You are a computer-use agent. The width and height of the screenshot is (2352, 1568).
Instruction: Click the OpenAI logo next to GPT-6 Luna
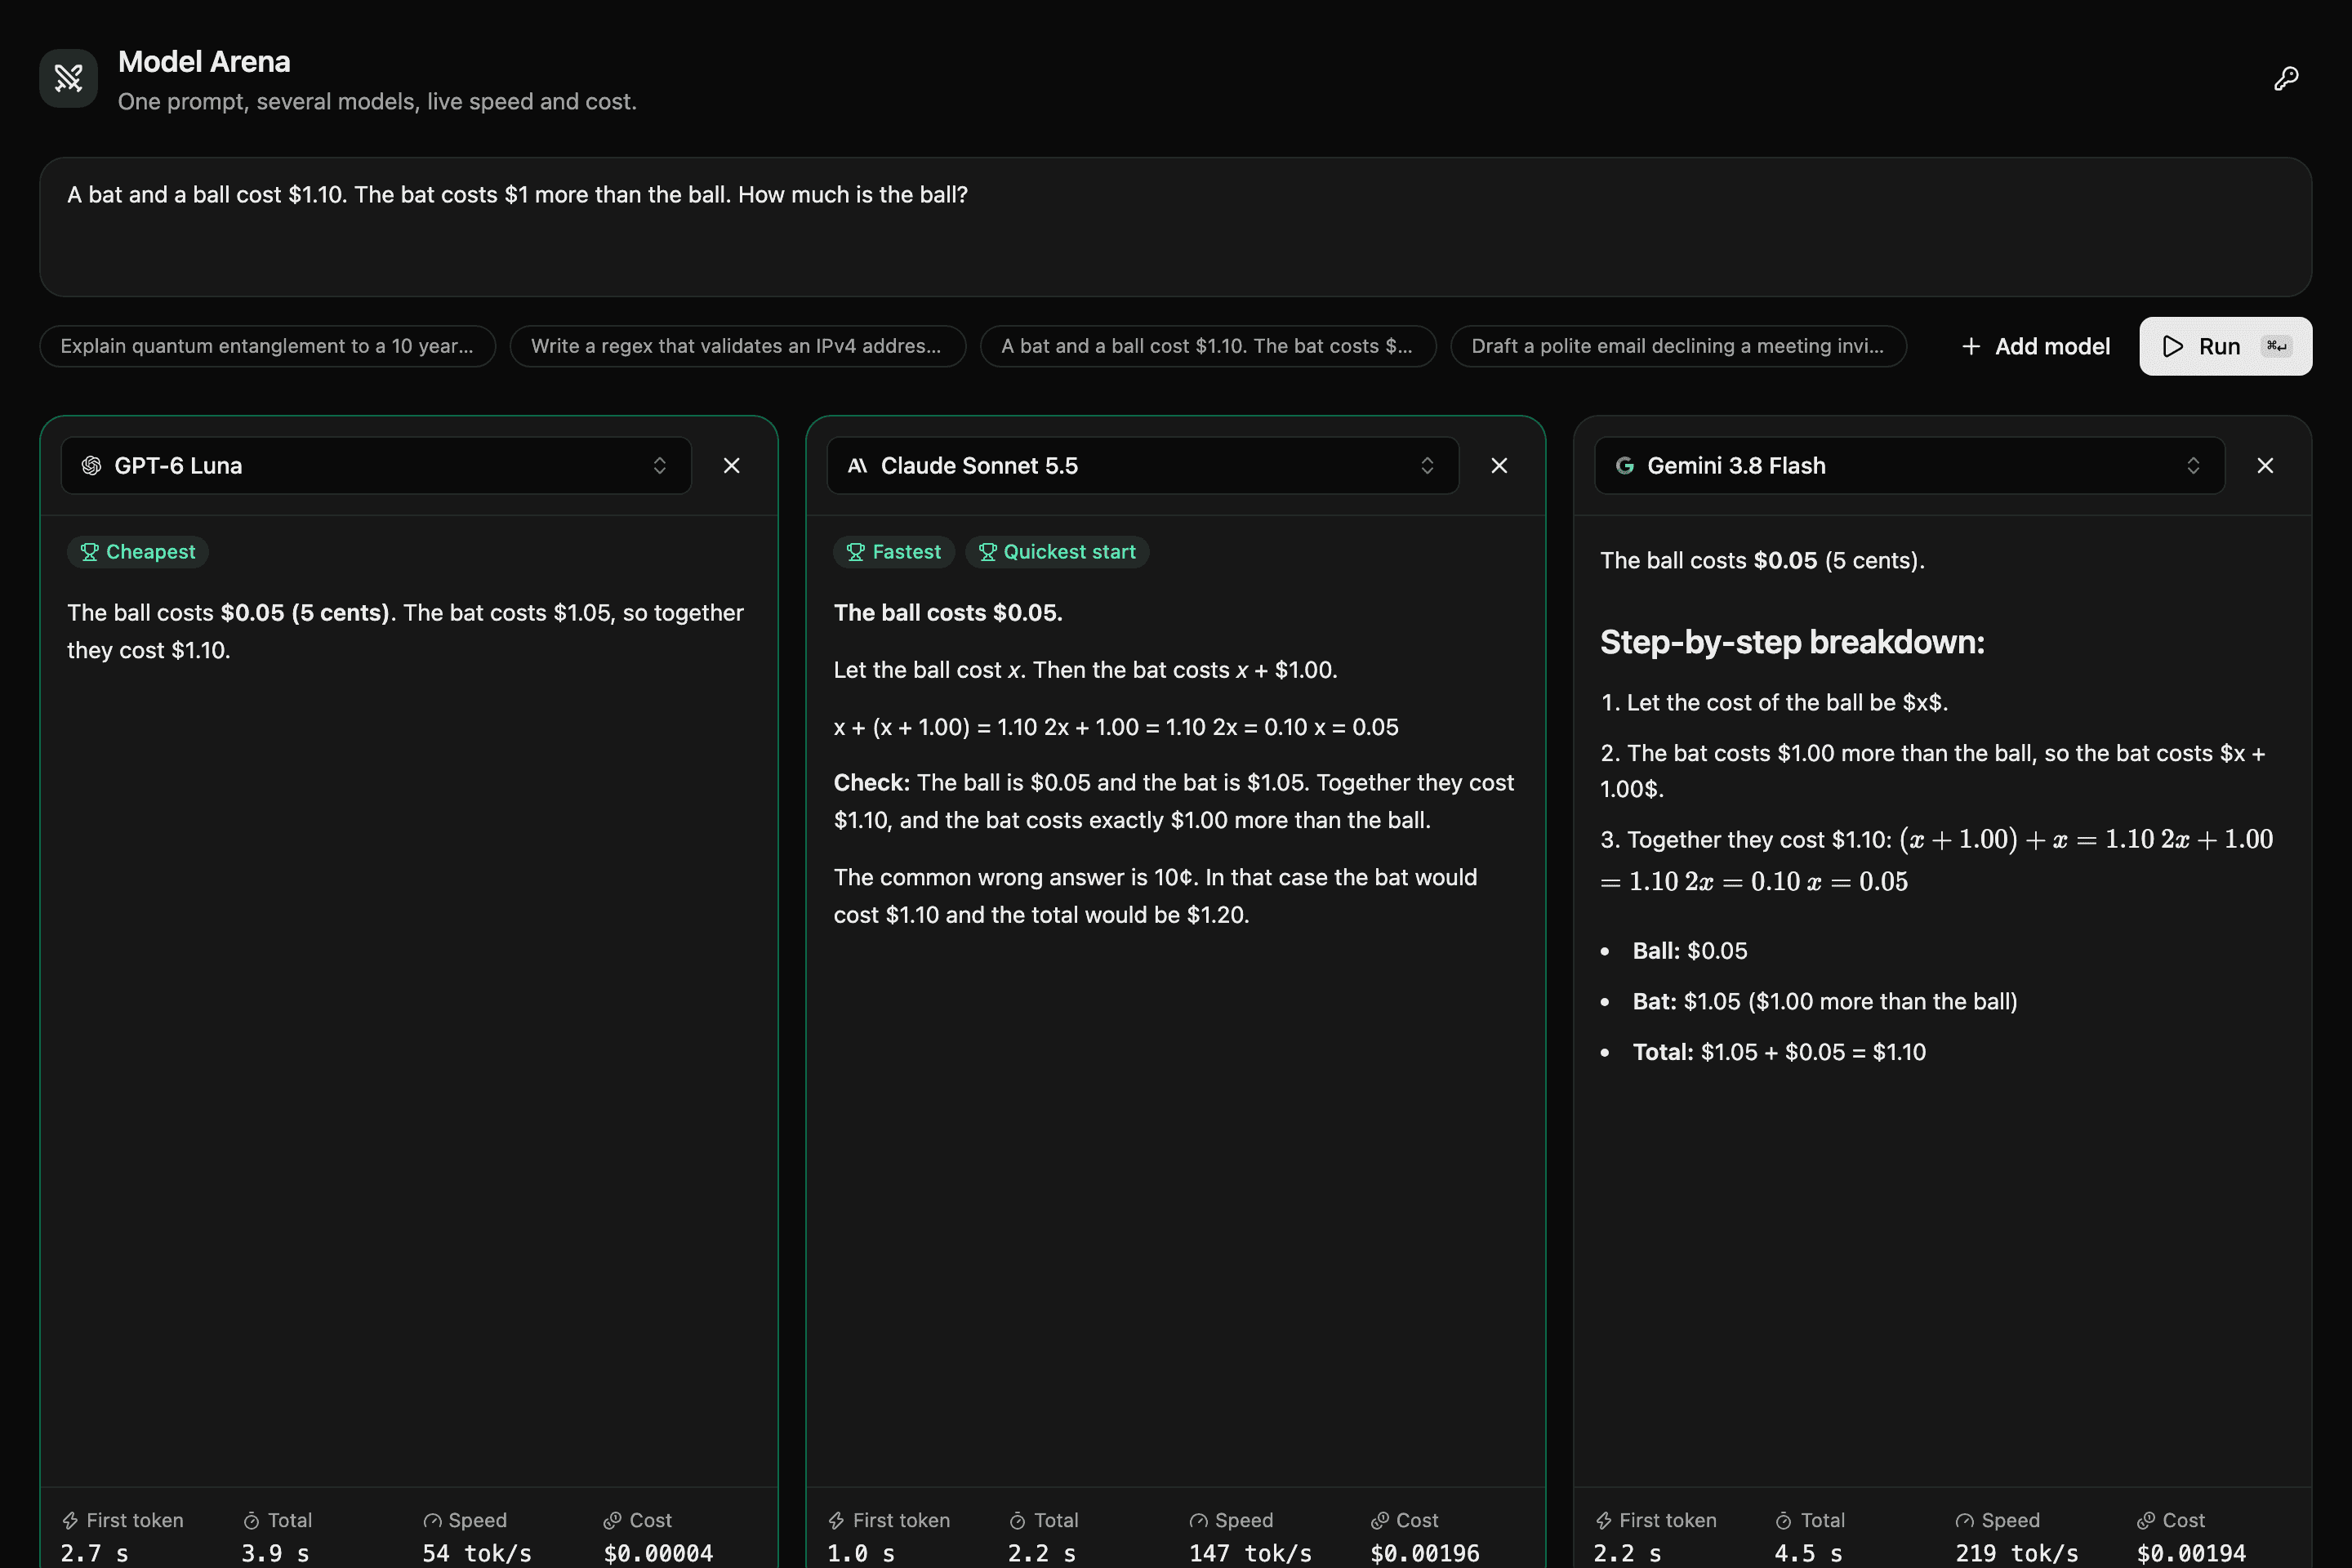tap(91, 466)
